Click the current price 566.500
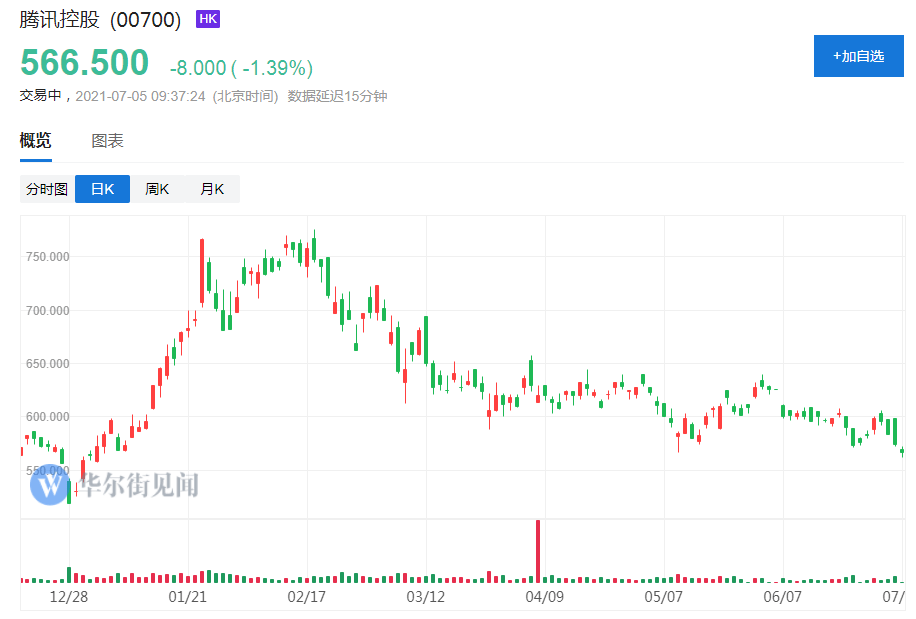 [x=85, y=62]
